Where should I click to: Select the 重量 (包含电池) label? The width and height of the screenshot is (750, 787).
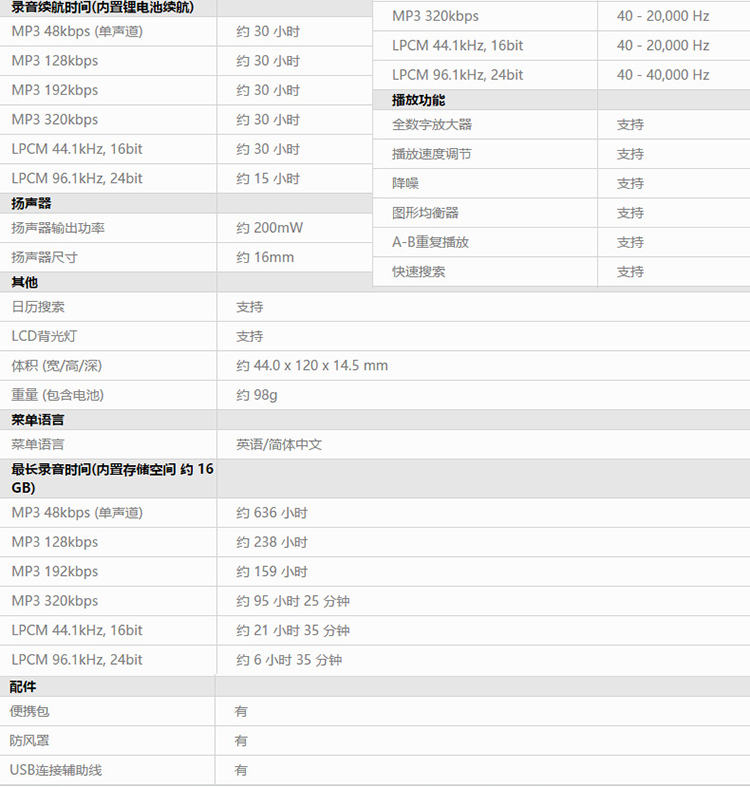[x=57, y=395]
